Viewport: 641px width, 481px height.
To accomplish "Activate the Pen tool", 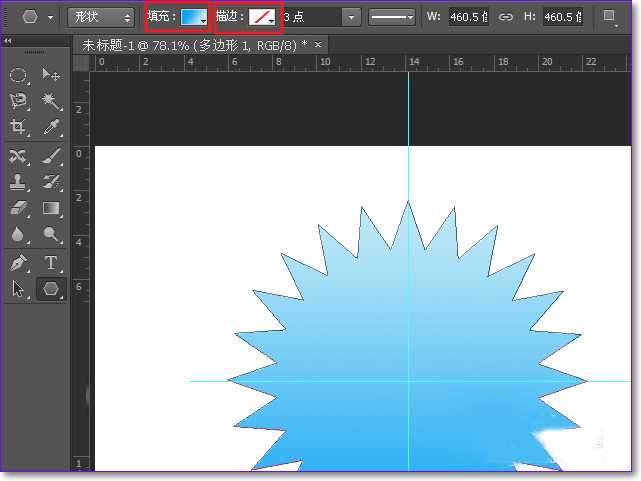I will click(x=18, y=263).
